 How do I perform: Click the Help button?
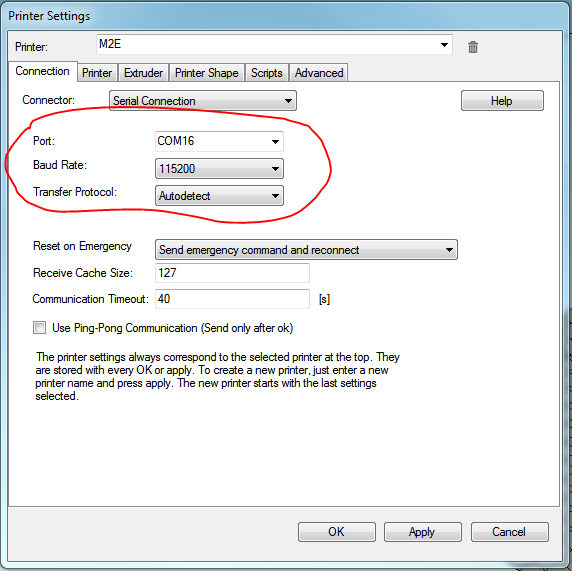502,101
